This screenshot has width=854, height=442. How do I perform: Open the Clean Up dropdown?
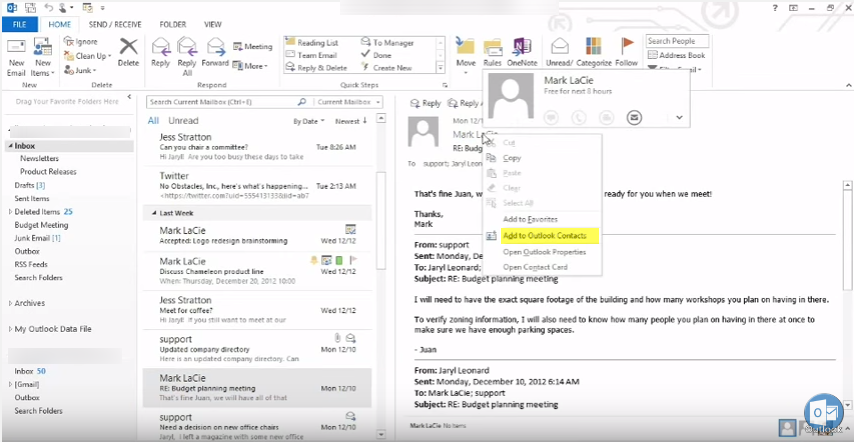point(88,56)
